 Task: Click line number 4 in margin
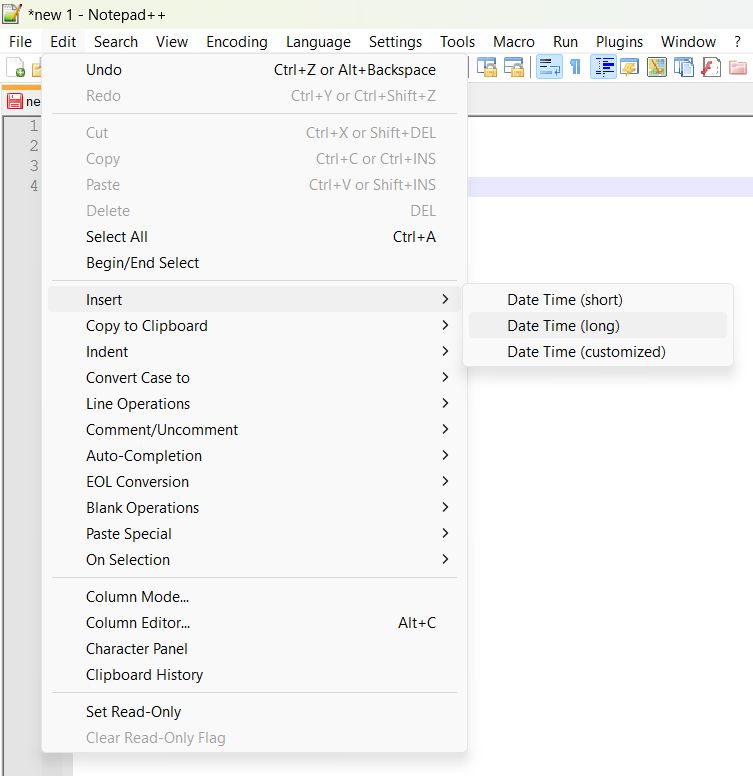33,186
